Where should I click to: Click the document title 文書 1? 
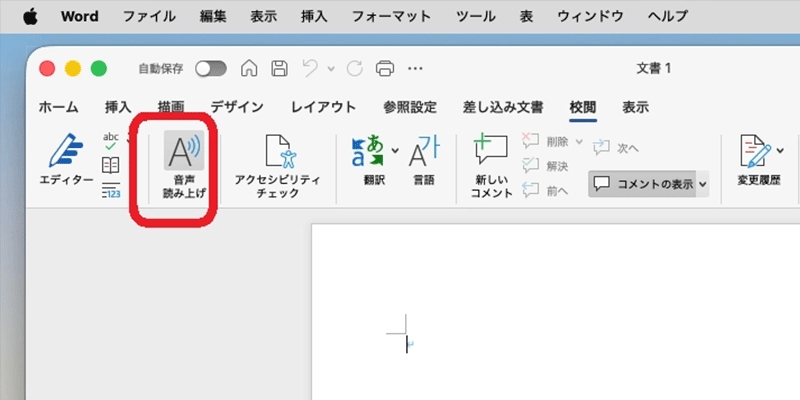click(x=654, y=68)
